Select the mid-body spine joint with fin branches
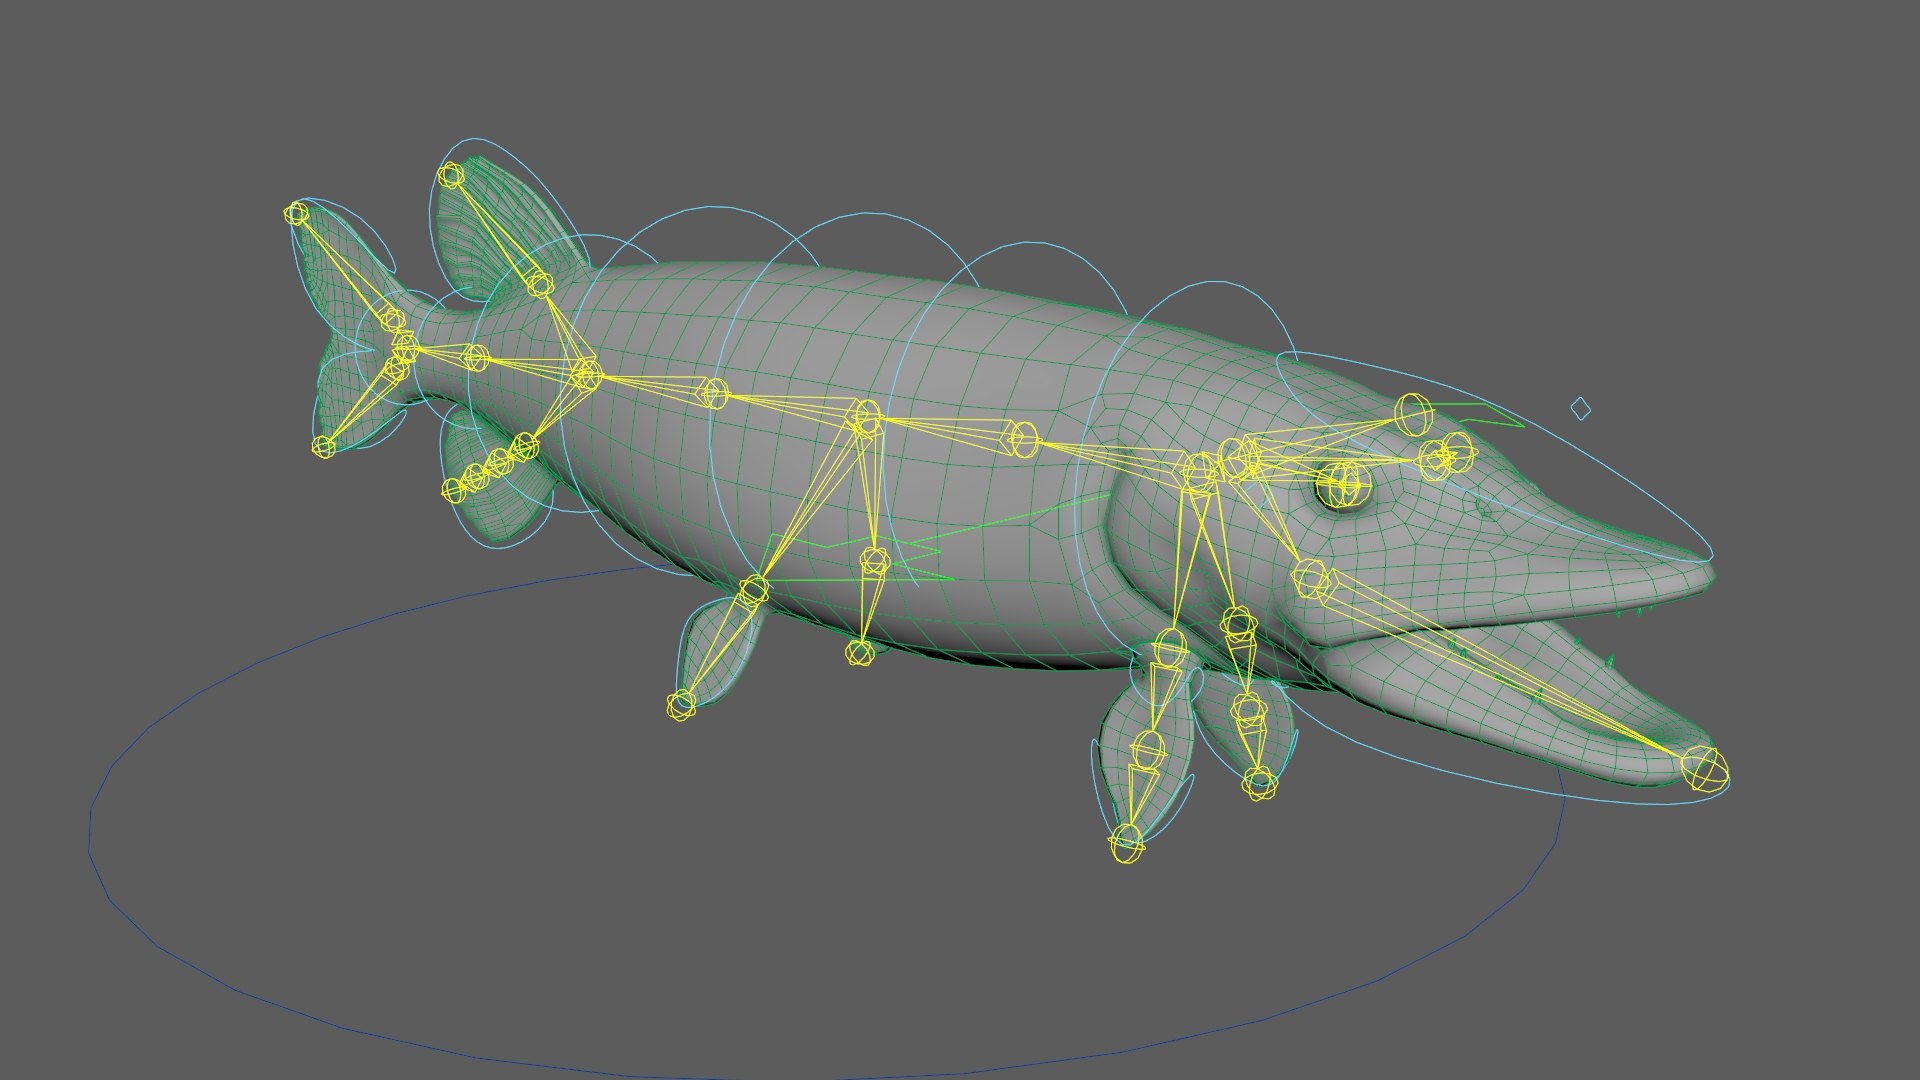 [866, 418]
